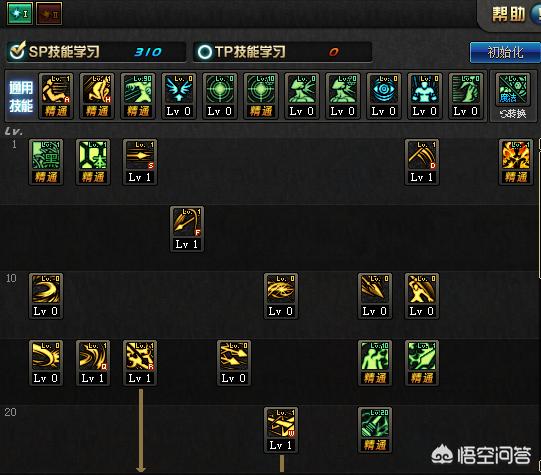Select the flame skill icon in level 1 row
541x475 pixels.
click(515, 162)
